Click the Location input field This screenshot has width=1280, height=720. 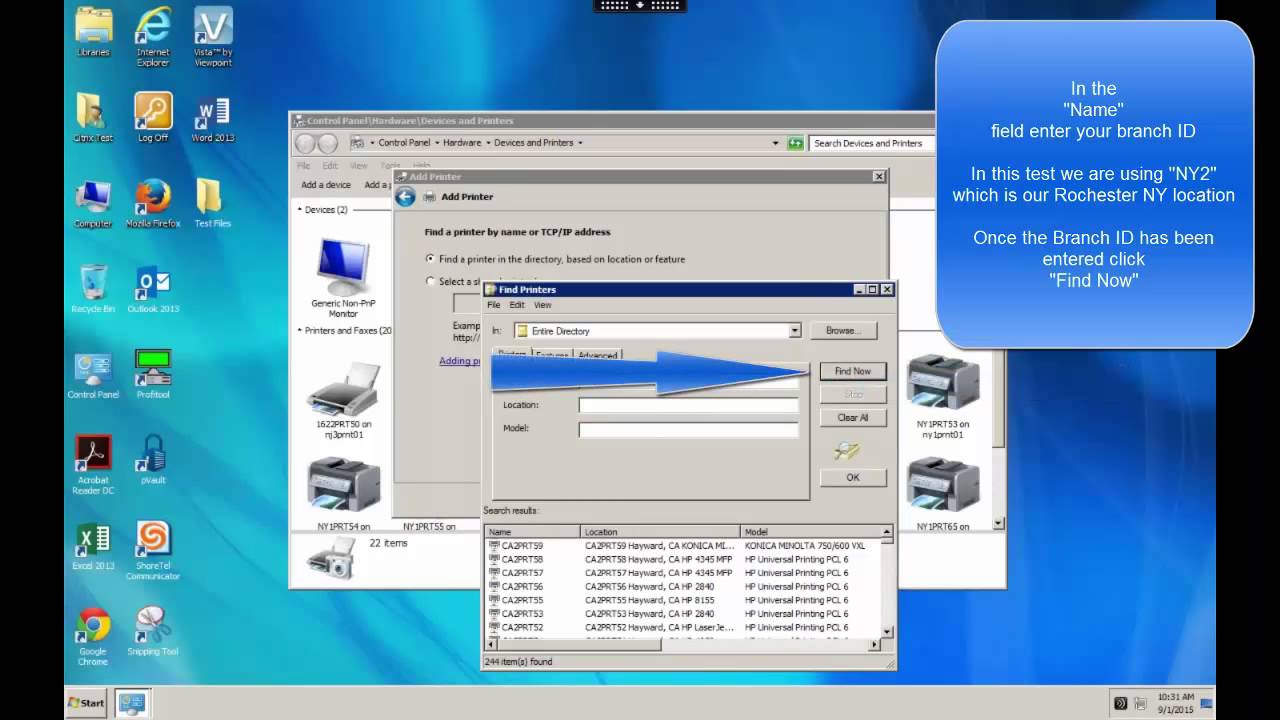pos(689,405)
